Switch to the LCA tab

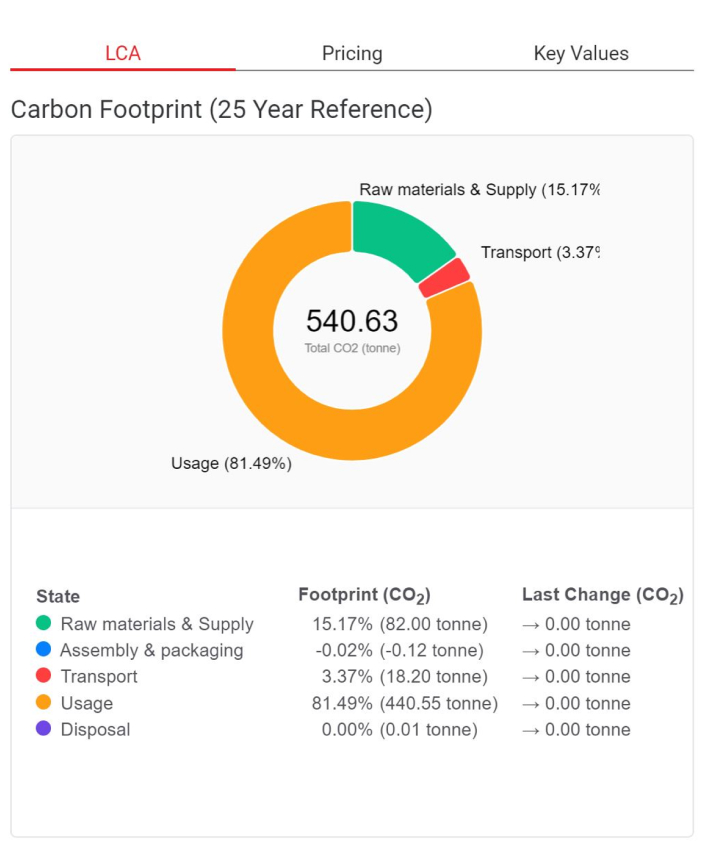click(123, 54)
